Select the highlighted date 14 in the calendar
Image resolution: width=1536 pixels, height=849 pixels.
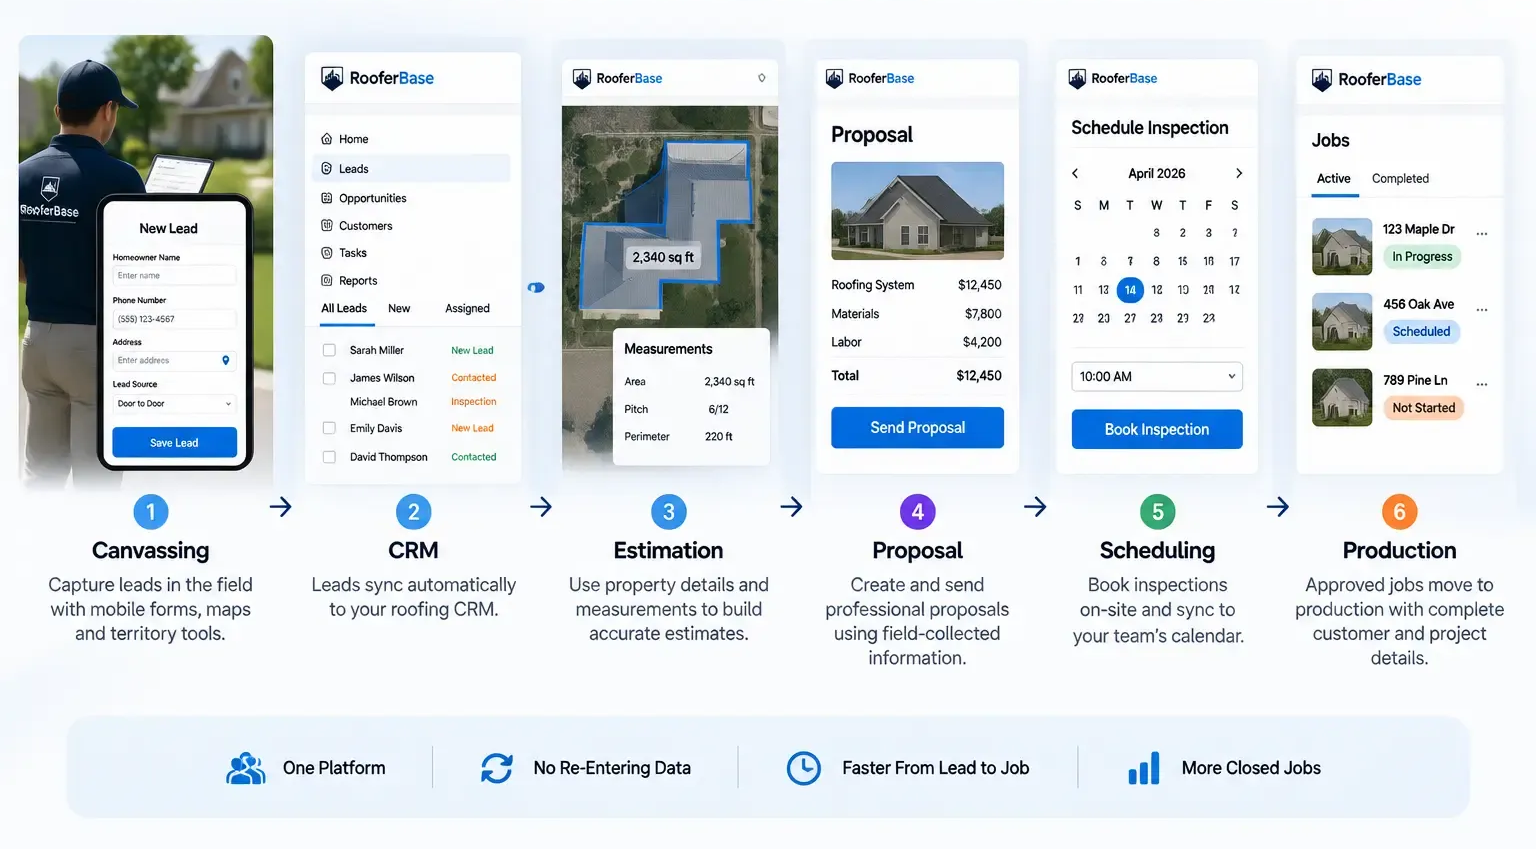coord(1130,290)
